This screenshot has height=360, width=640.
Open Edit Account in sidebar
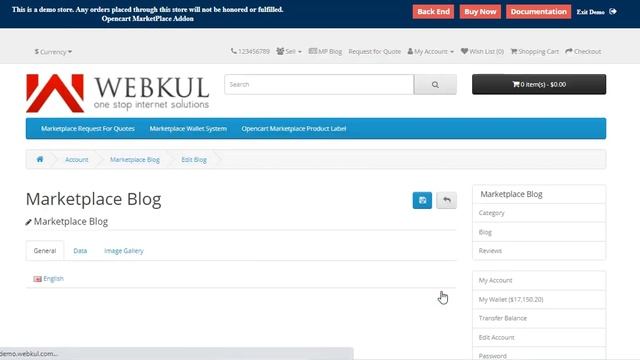pos(539,338)
